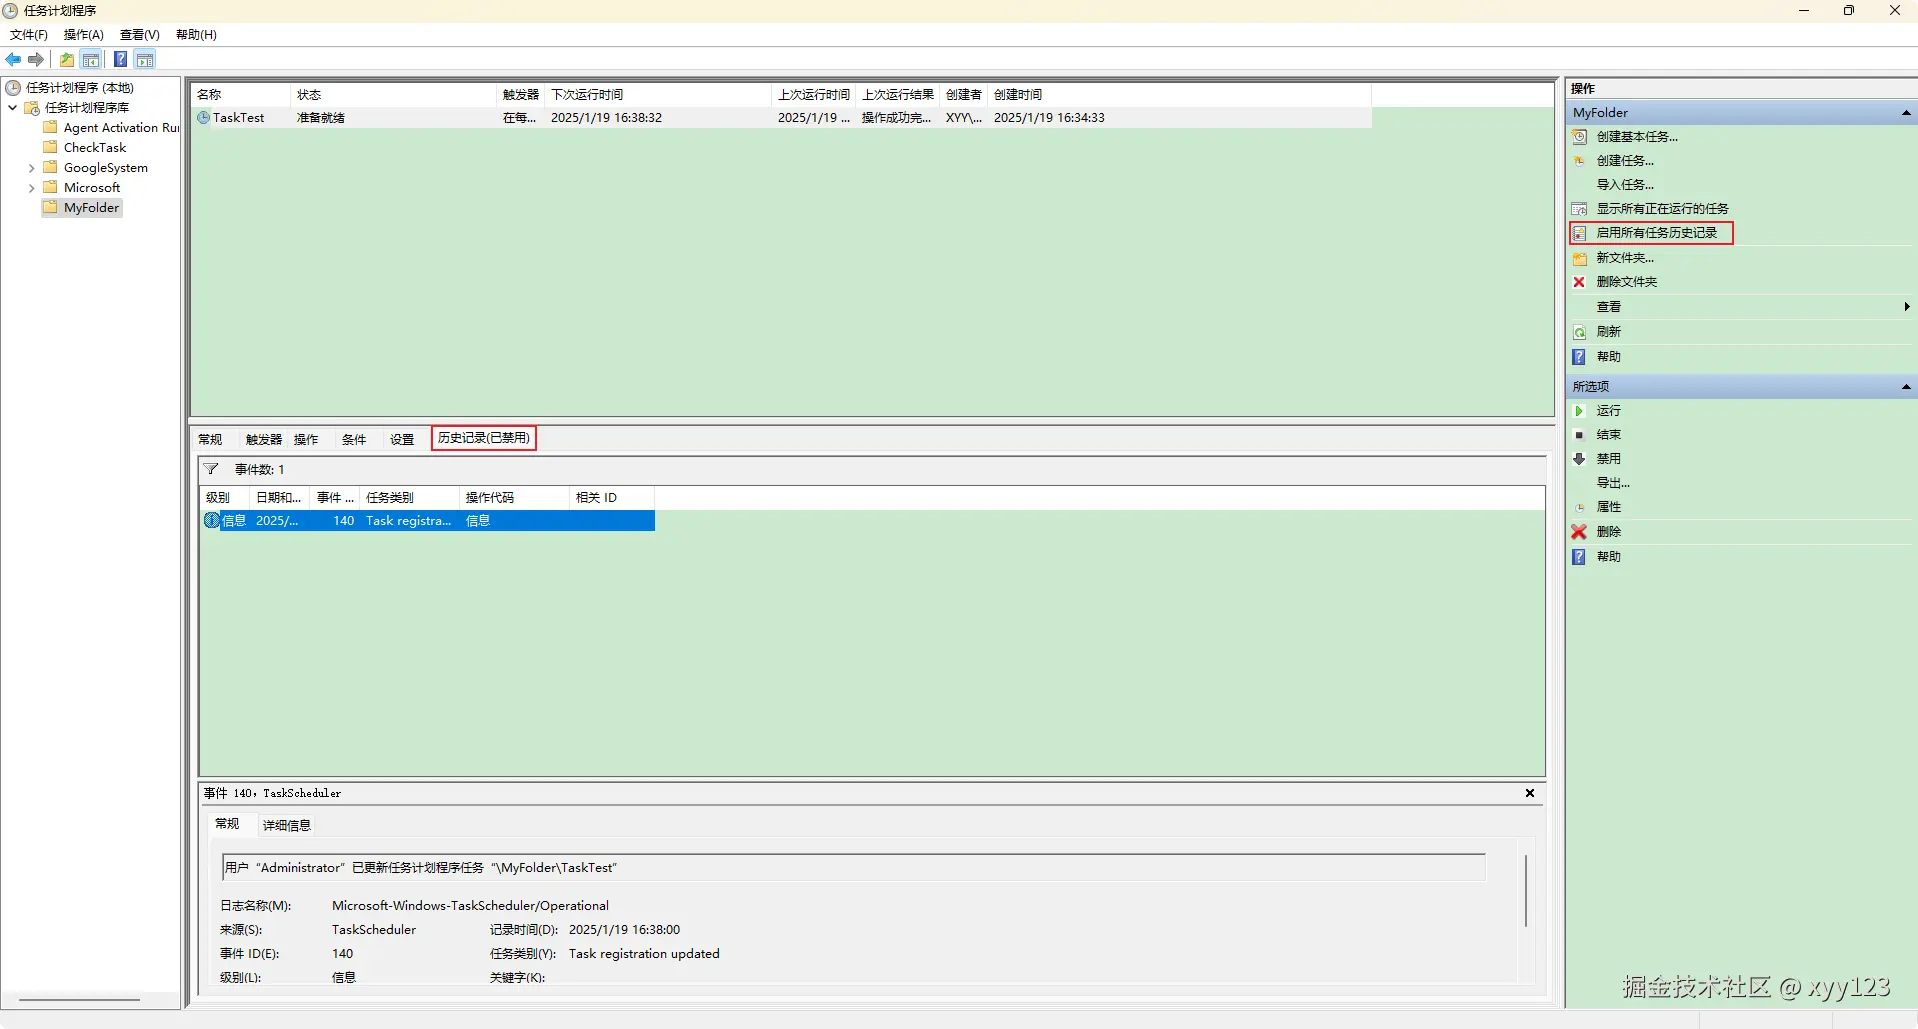Collapse the 任务计划程序库 tree node
Viewport: 1918px width, 1029px height.
click(12, 108)
